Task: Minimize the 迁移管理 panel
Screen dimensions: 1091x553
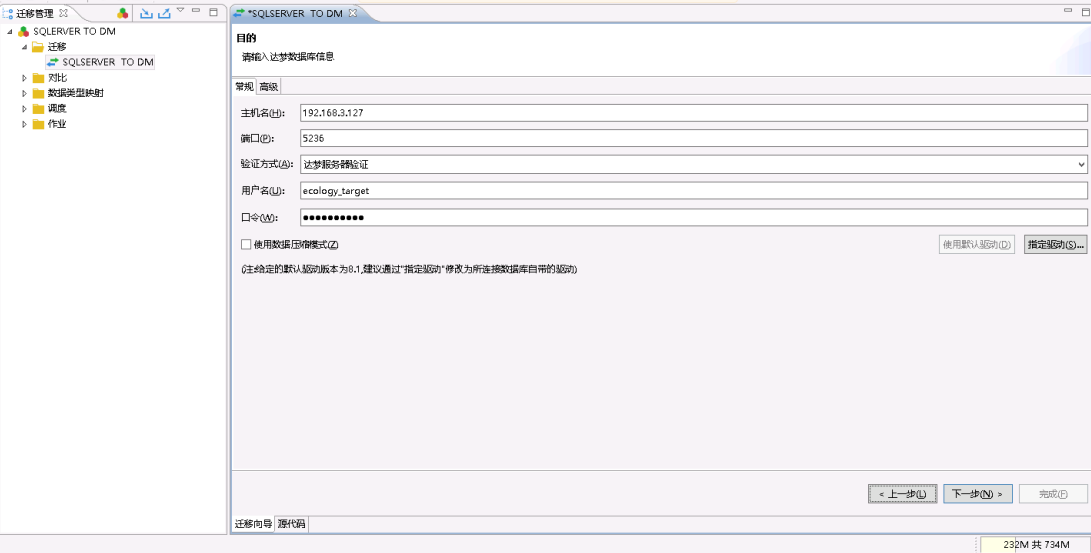Action: [196, 11]
